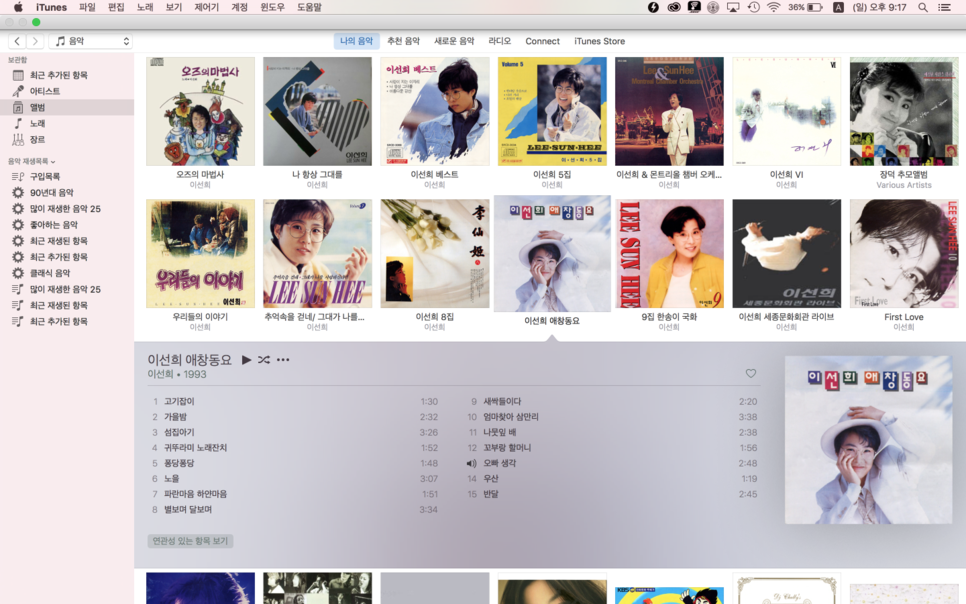
Task: Click the now-playing speaker icon beside 오빠 생각
Action: 471,463
